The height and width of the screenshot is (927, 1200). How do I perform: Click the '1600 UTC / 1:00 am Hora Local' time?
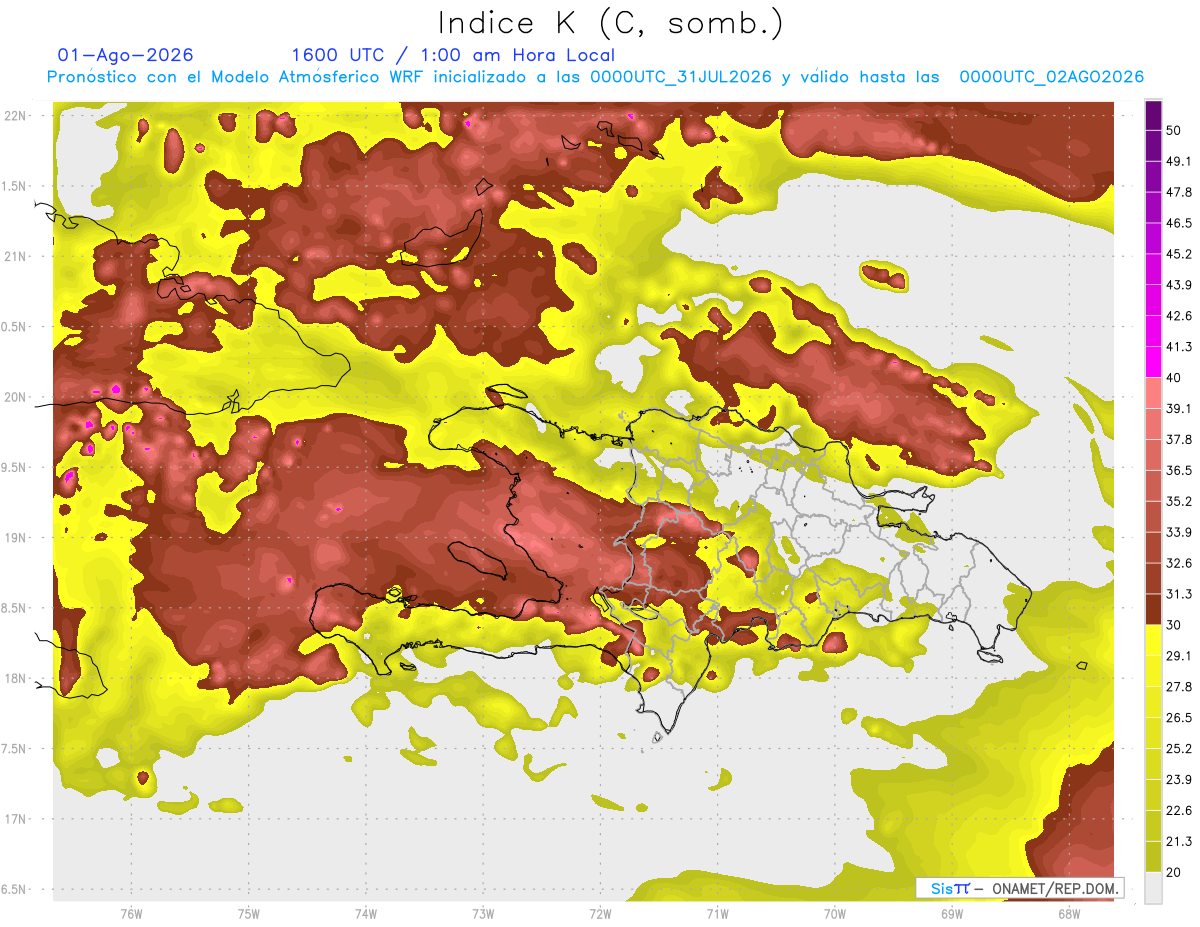coord(453,55)
